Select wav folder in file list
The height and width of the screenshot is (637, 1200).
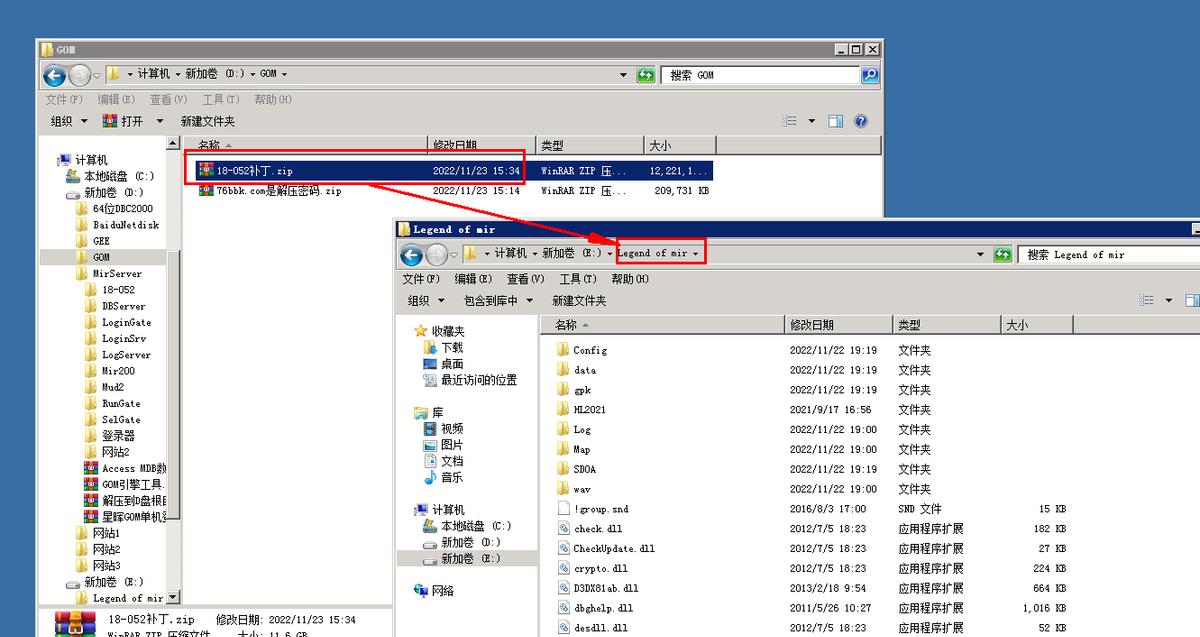tap(582, 489)
